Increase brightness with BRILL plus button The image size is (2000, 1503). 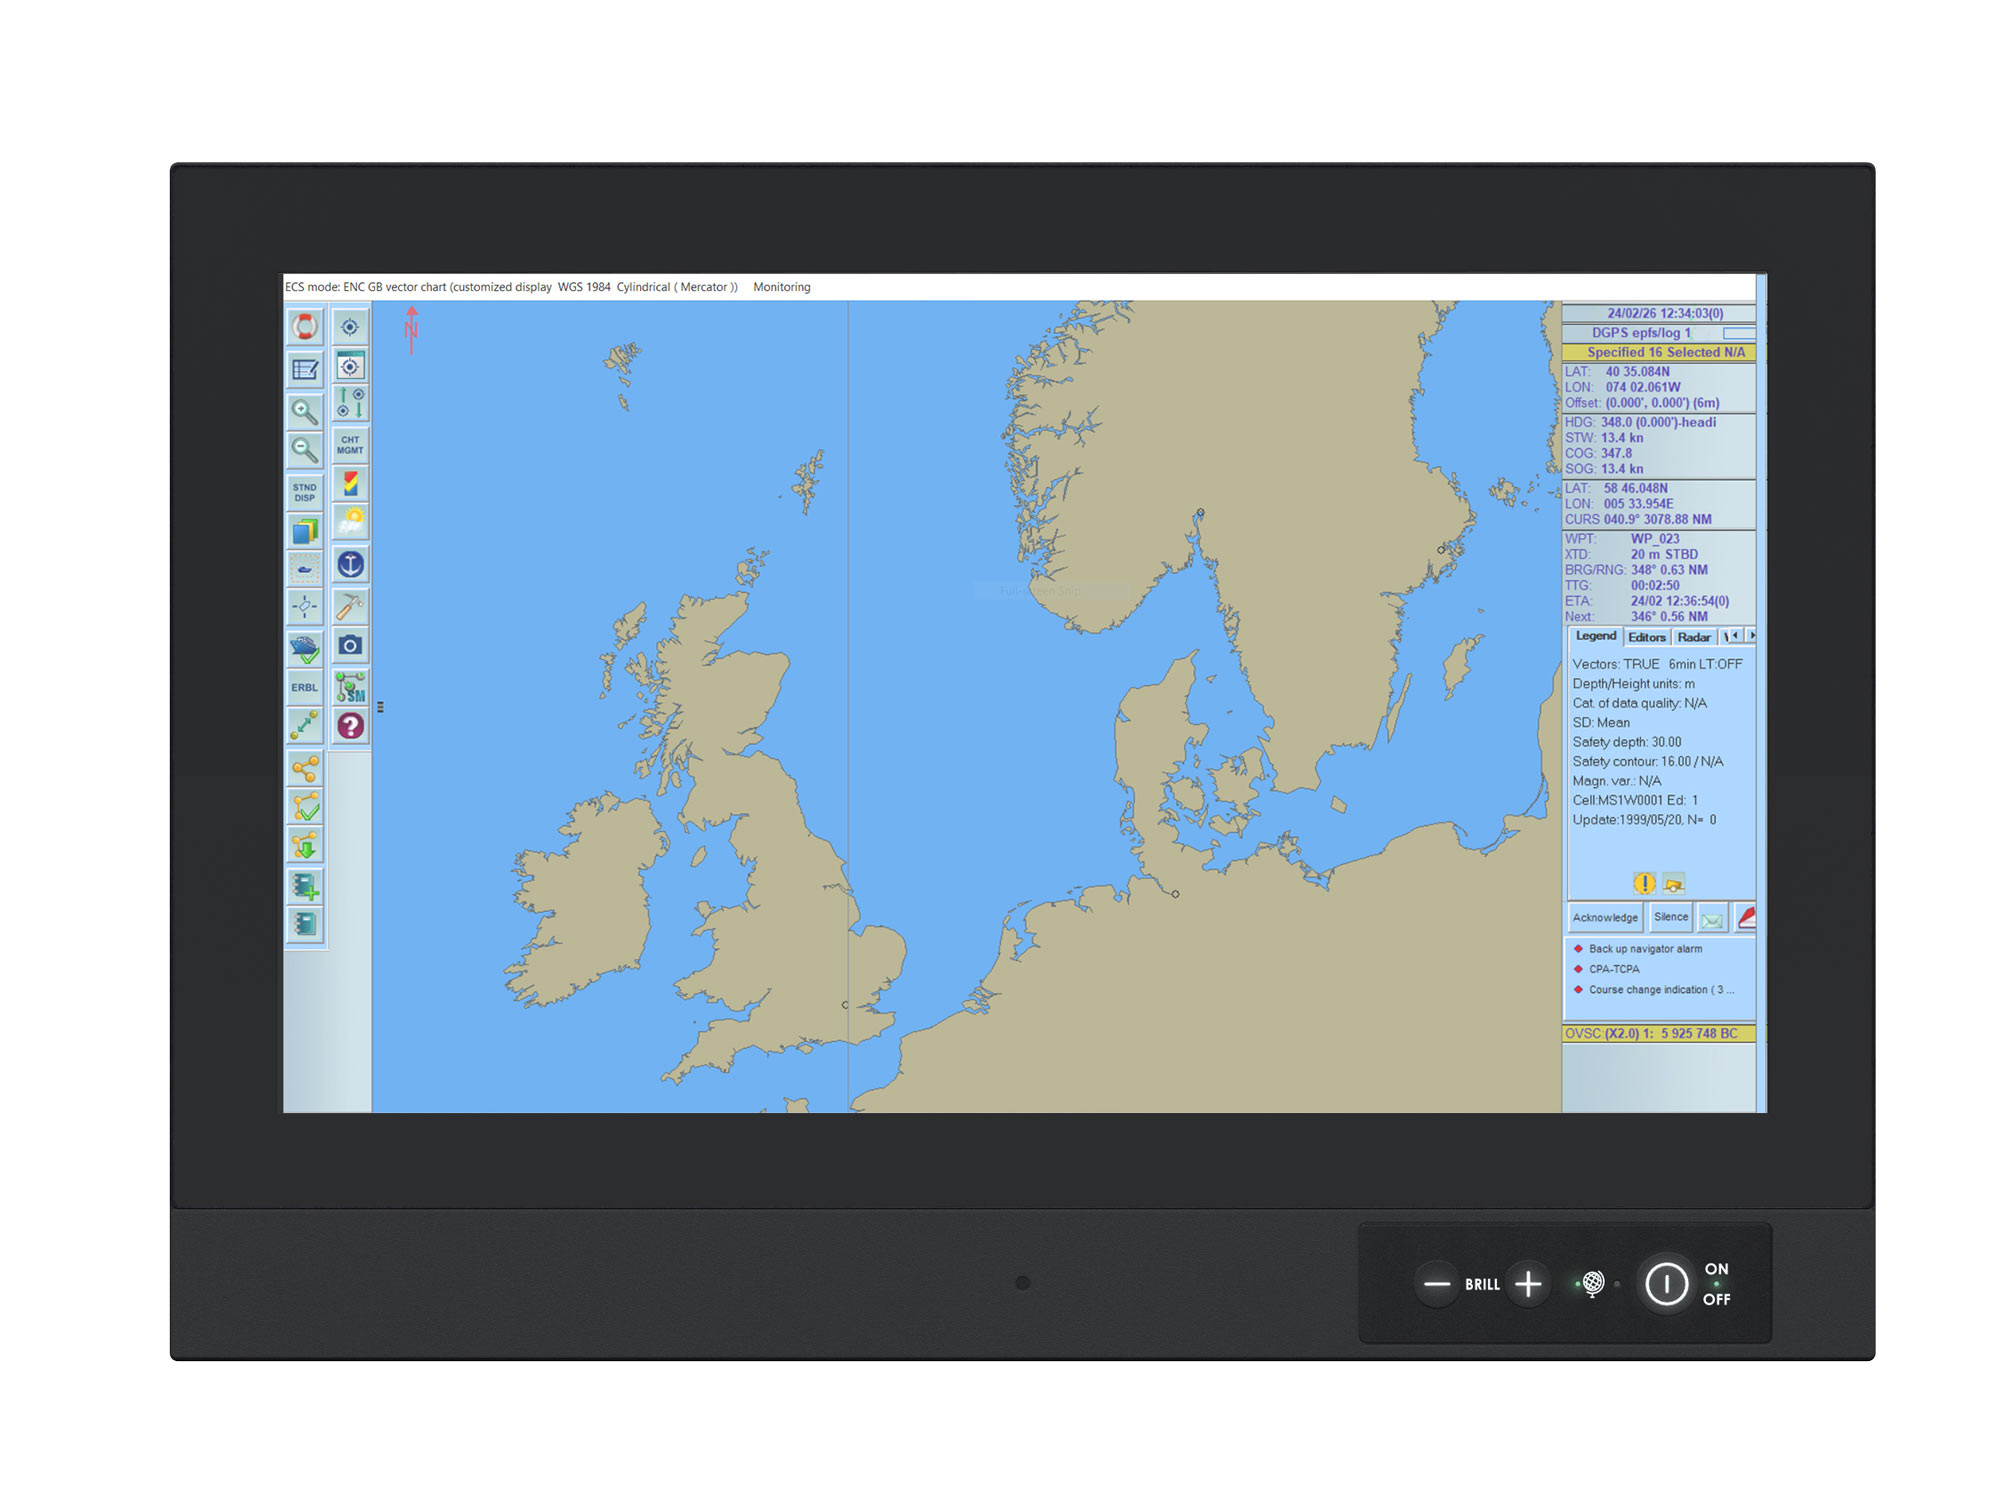pyautogui.click(x=1528, y=1284)
